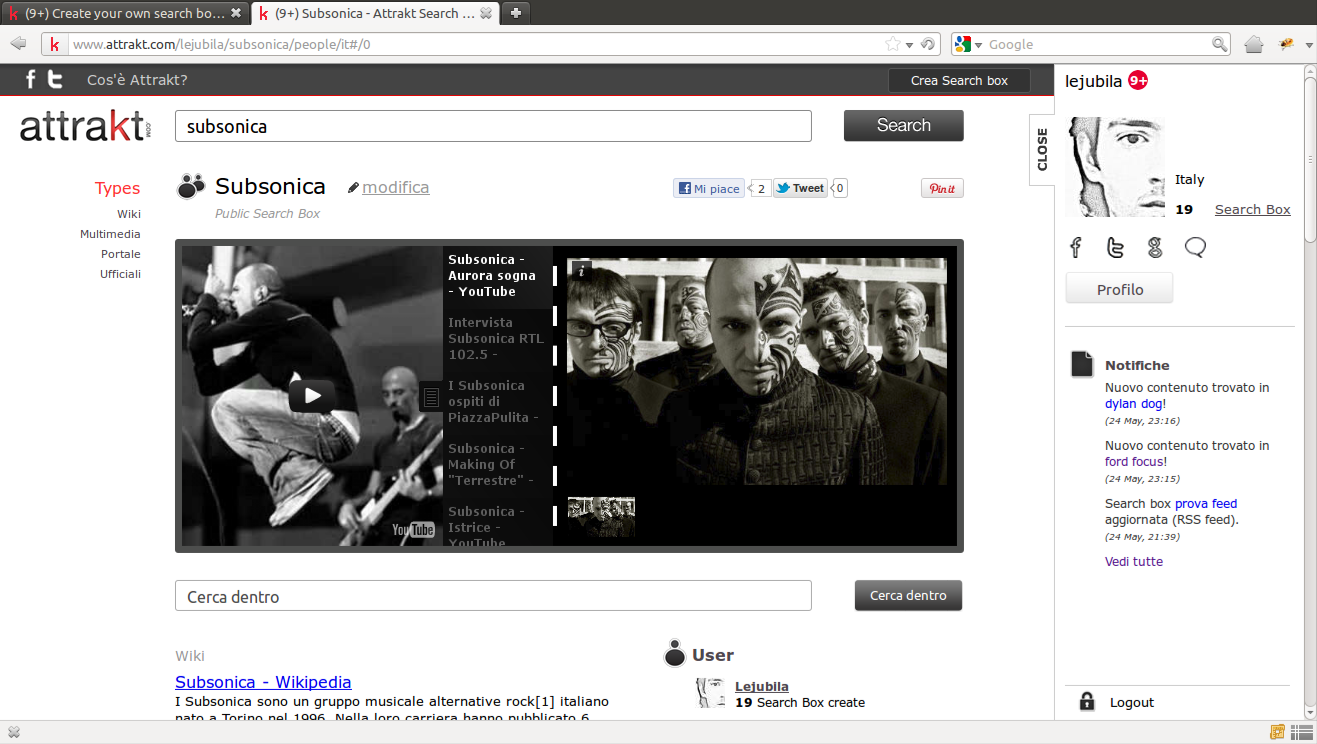The height and width of the screenshot is (744, 1317).
Task: Click the YouTube logo in video
Action: (x=413, y=529)
